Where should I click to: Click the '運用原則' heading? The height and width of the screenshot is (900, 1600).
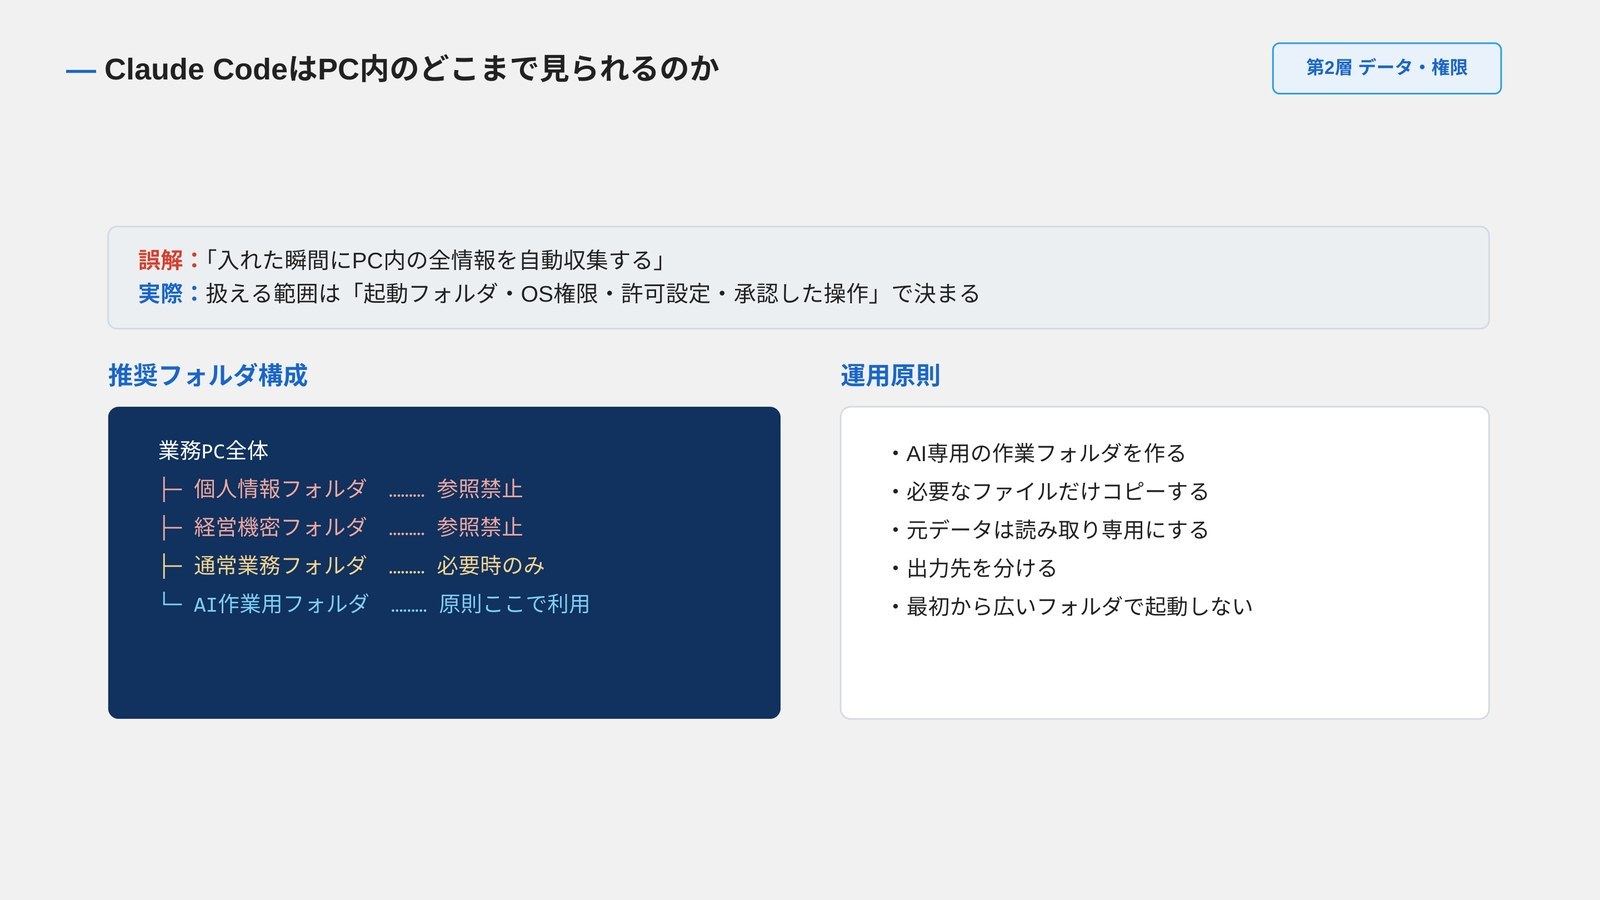pyautogui.click(x=890, y=376)
